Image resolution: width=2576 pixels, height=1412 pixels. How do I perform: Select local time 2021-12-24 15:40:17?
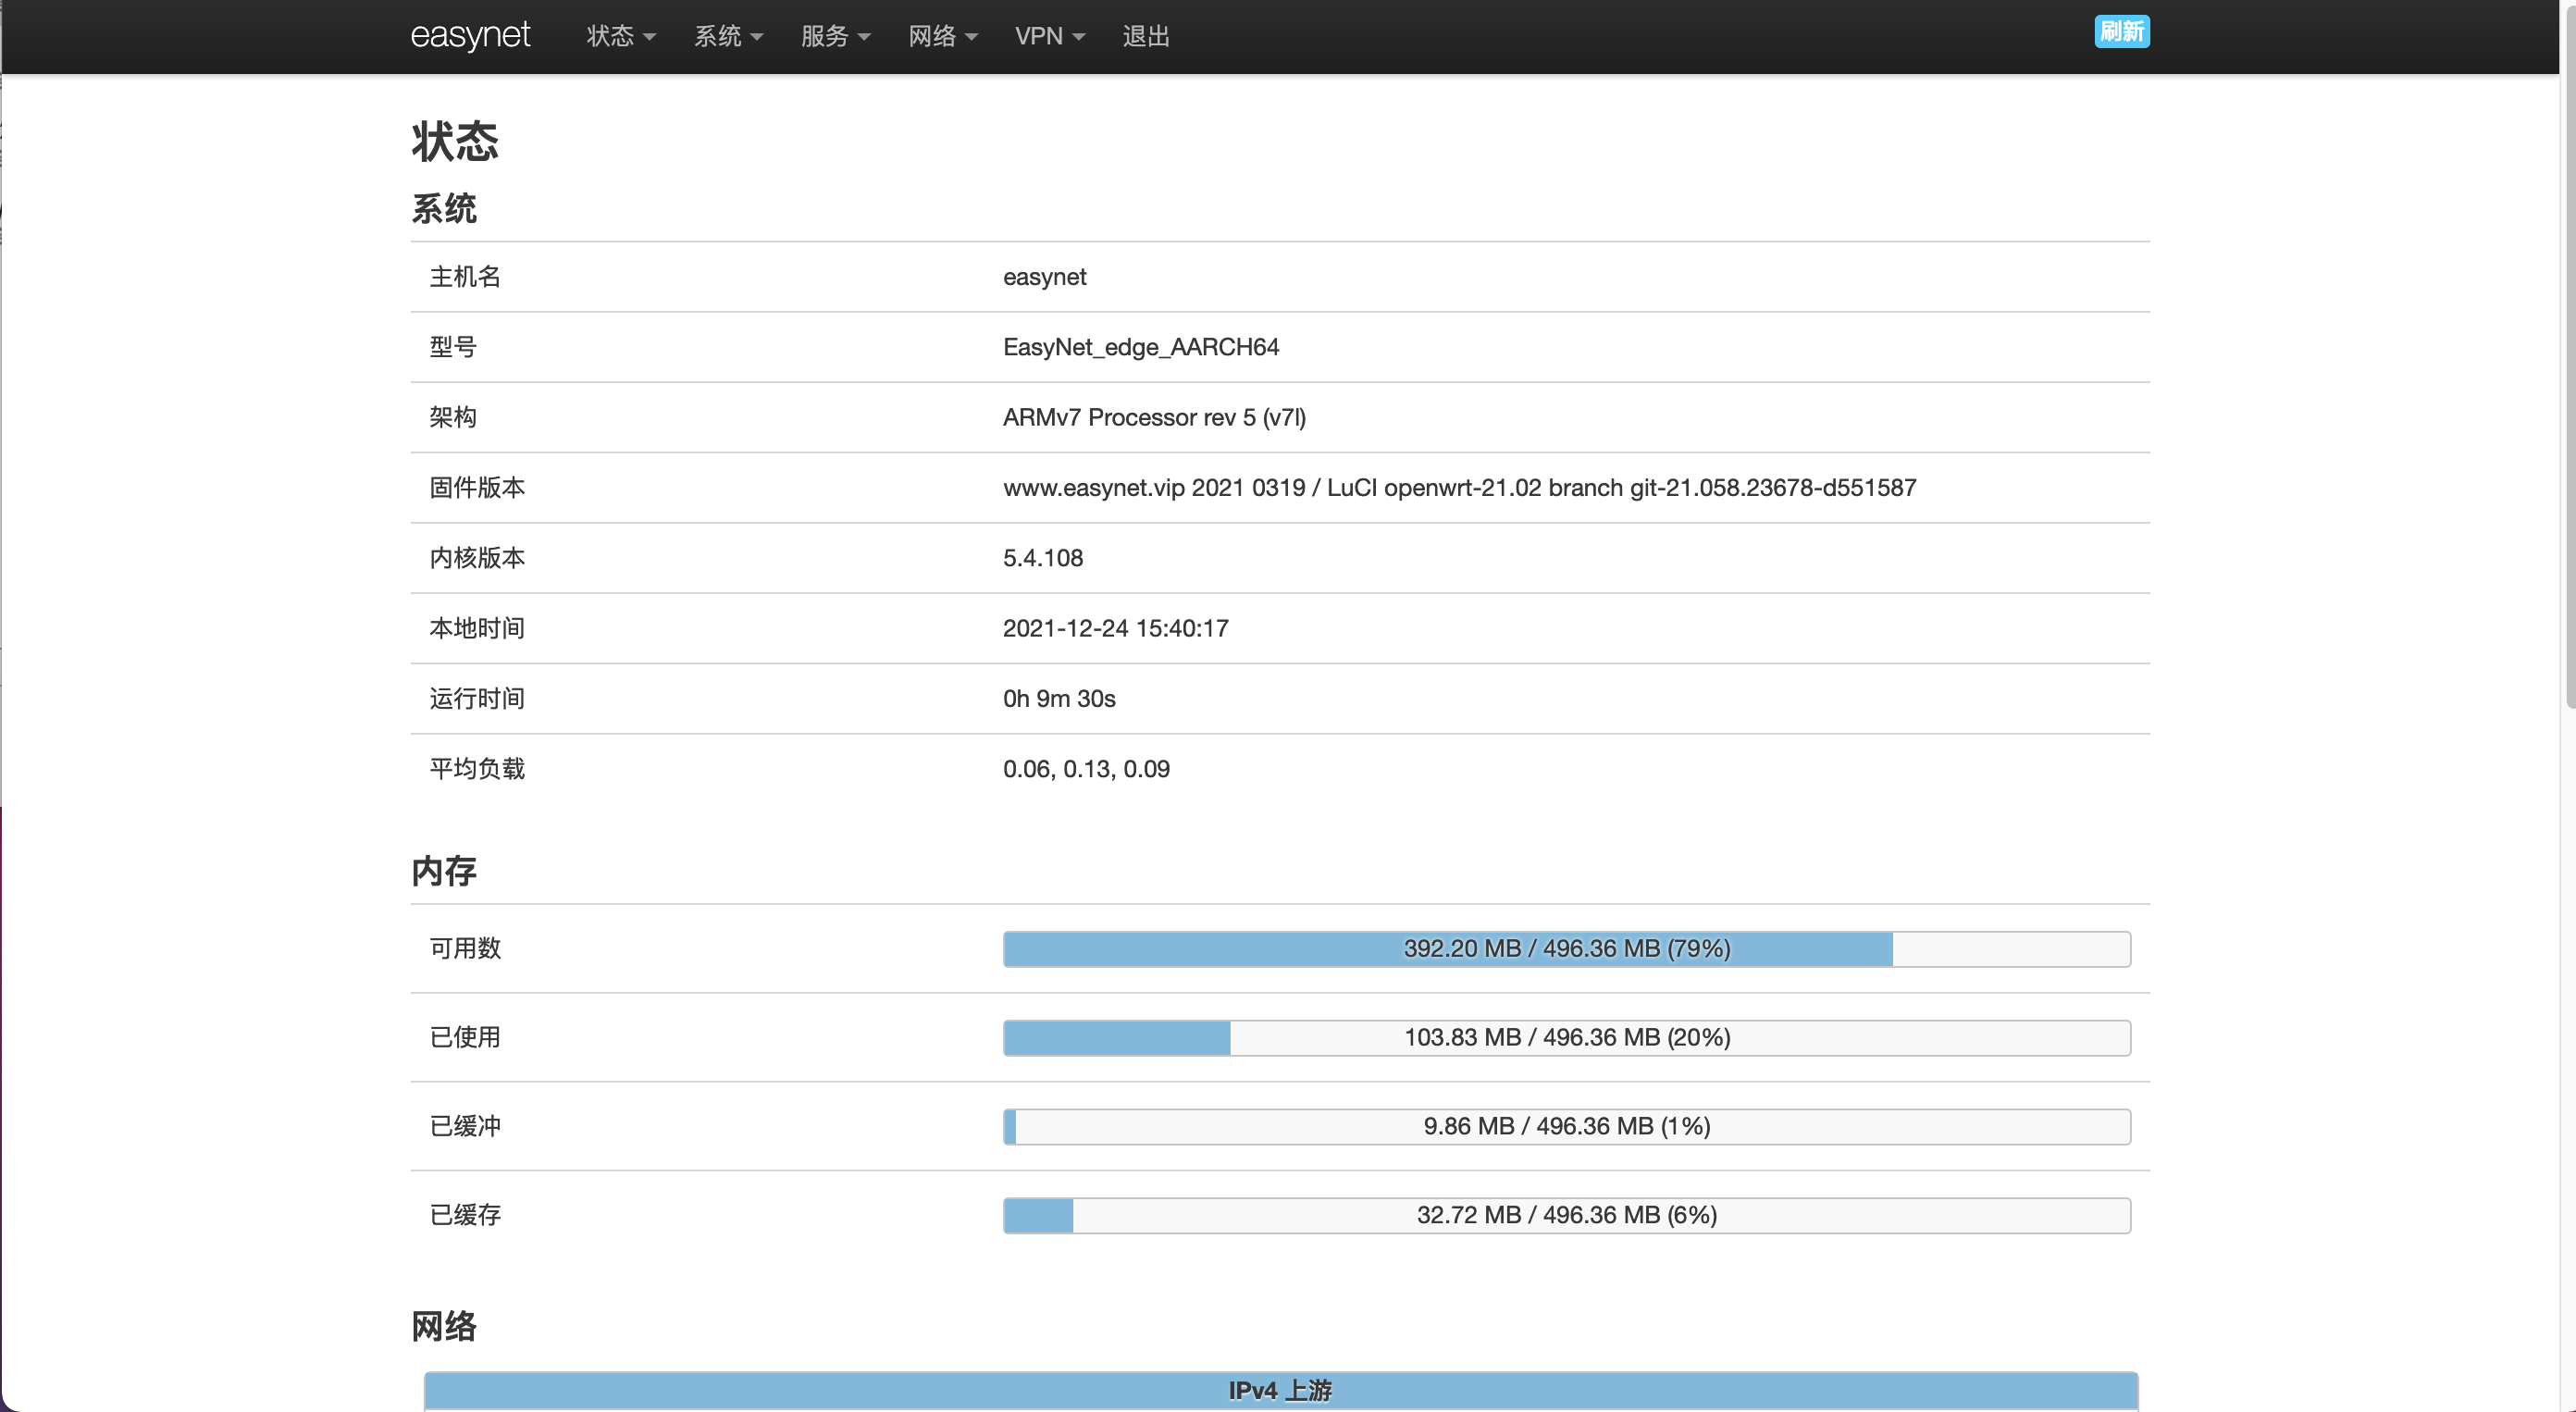point(1116,628)
